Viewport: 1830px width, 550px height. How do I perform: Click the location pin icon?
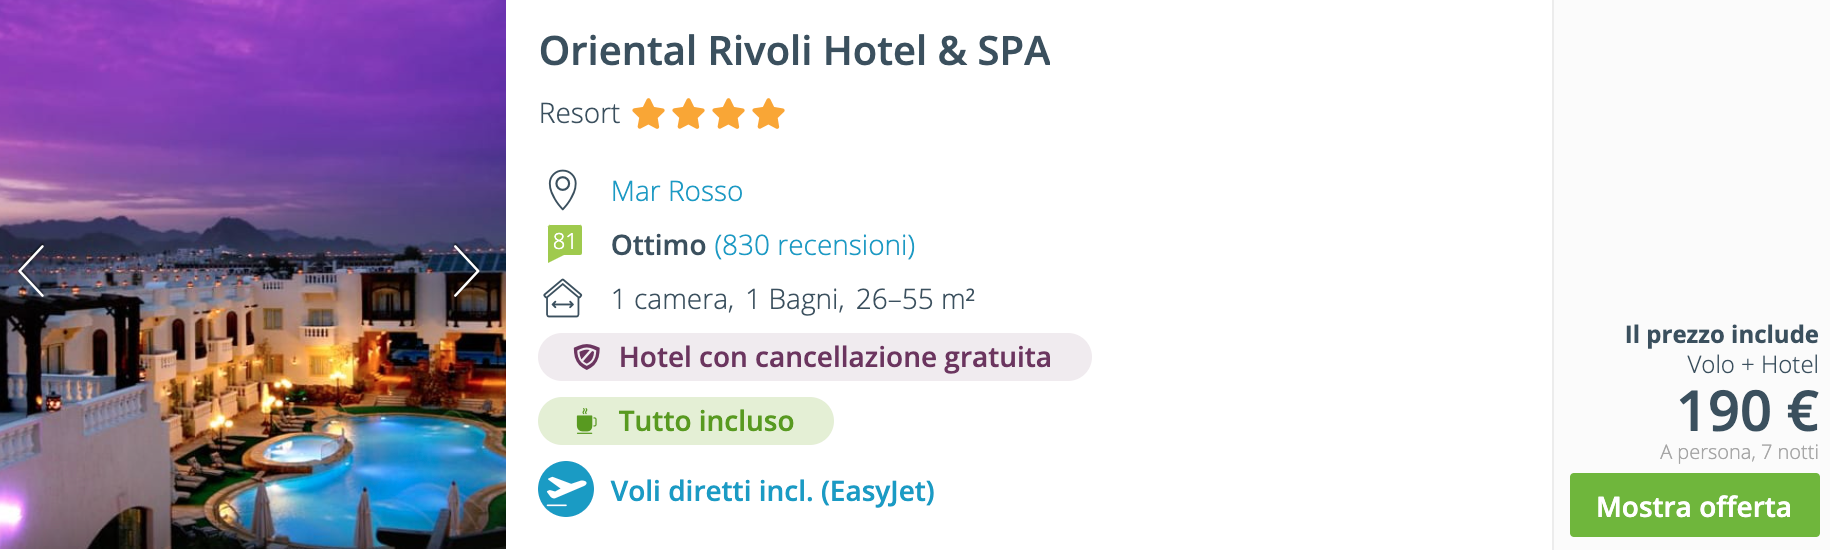(x=563, y=190)
